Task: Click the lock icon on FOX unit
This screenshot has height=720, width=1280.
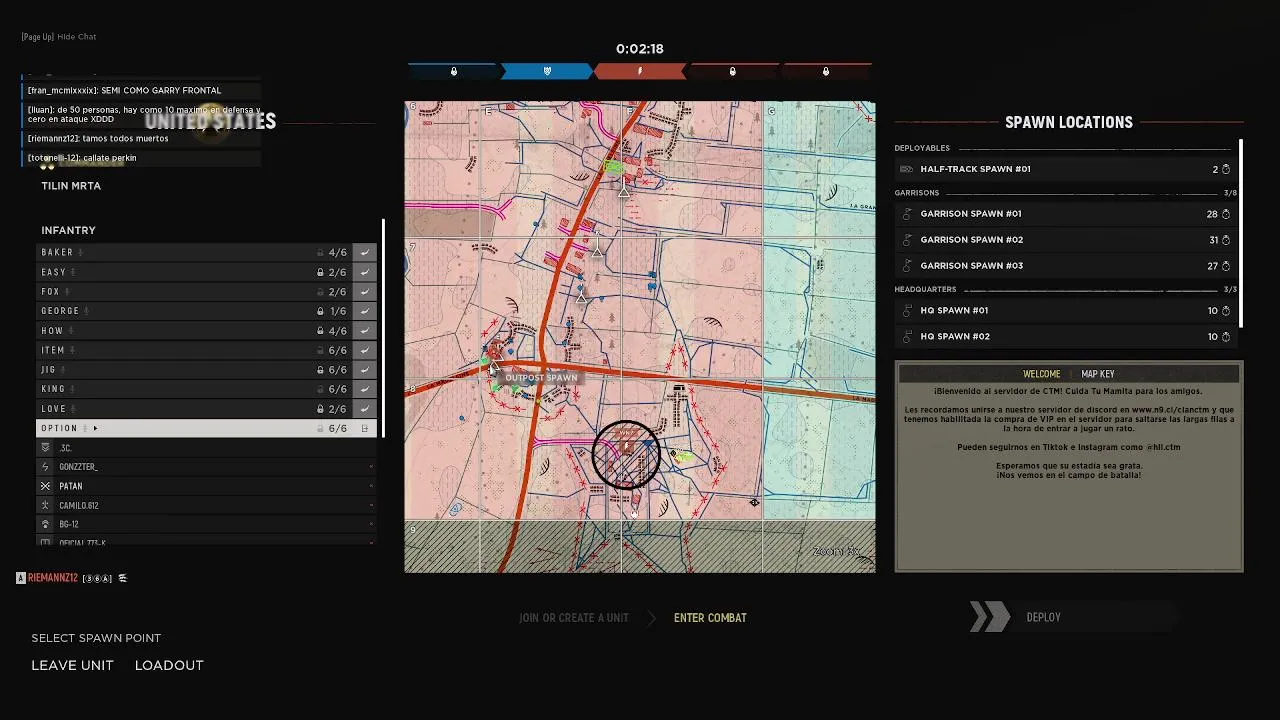Action: tap(320, 292)
